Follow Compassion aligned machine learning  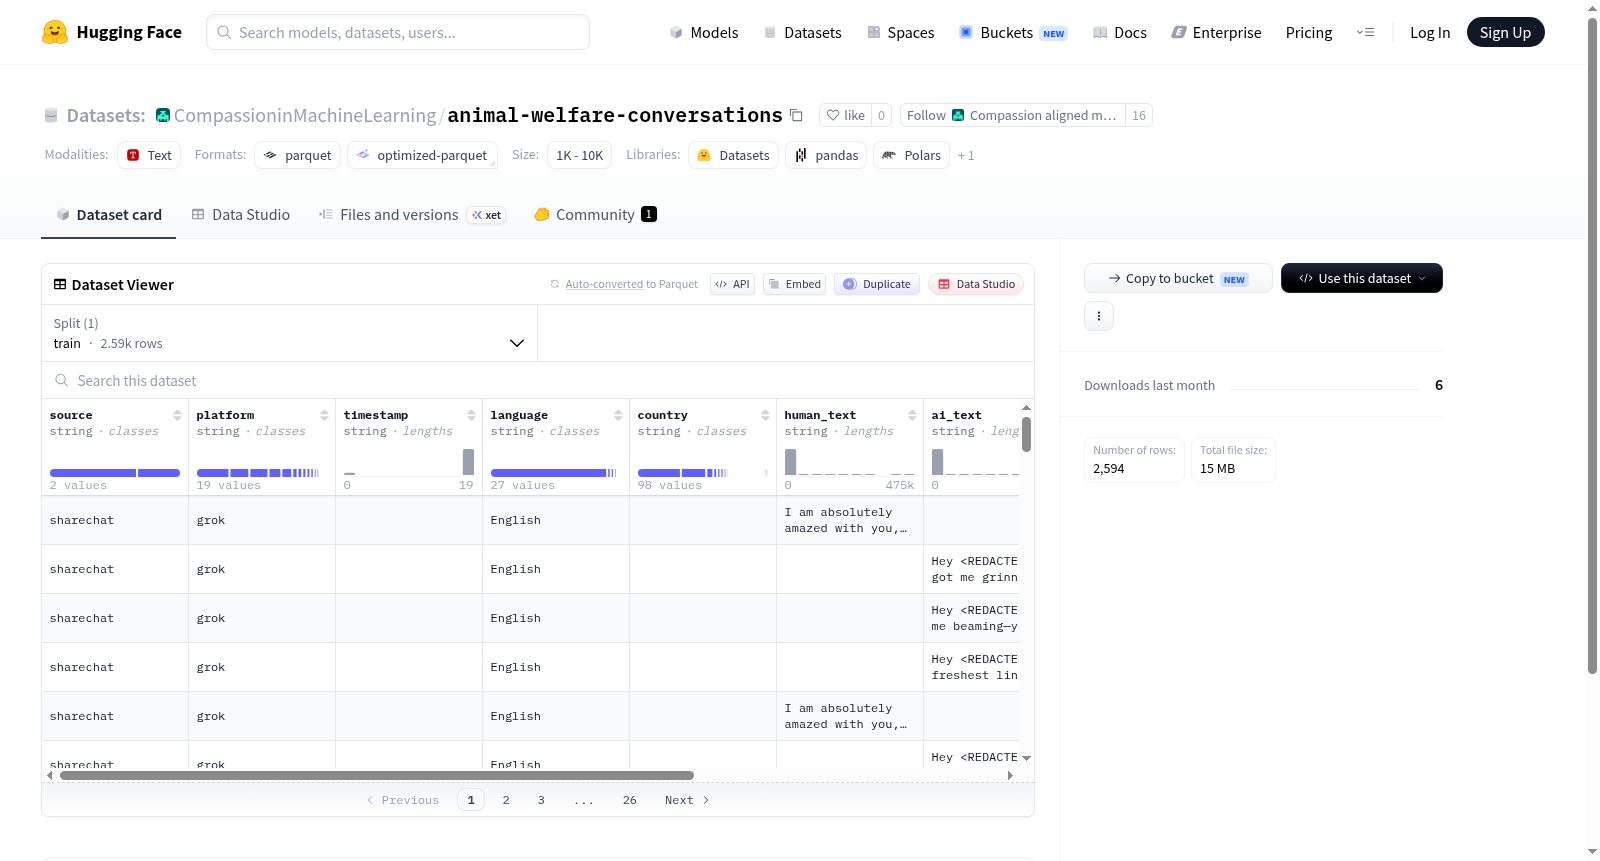(1012, 115)
